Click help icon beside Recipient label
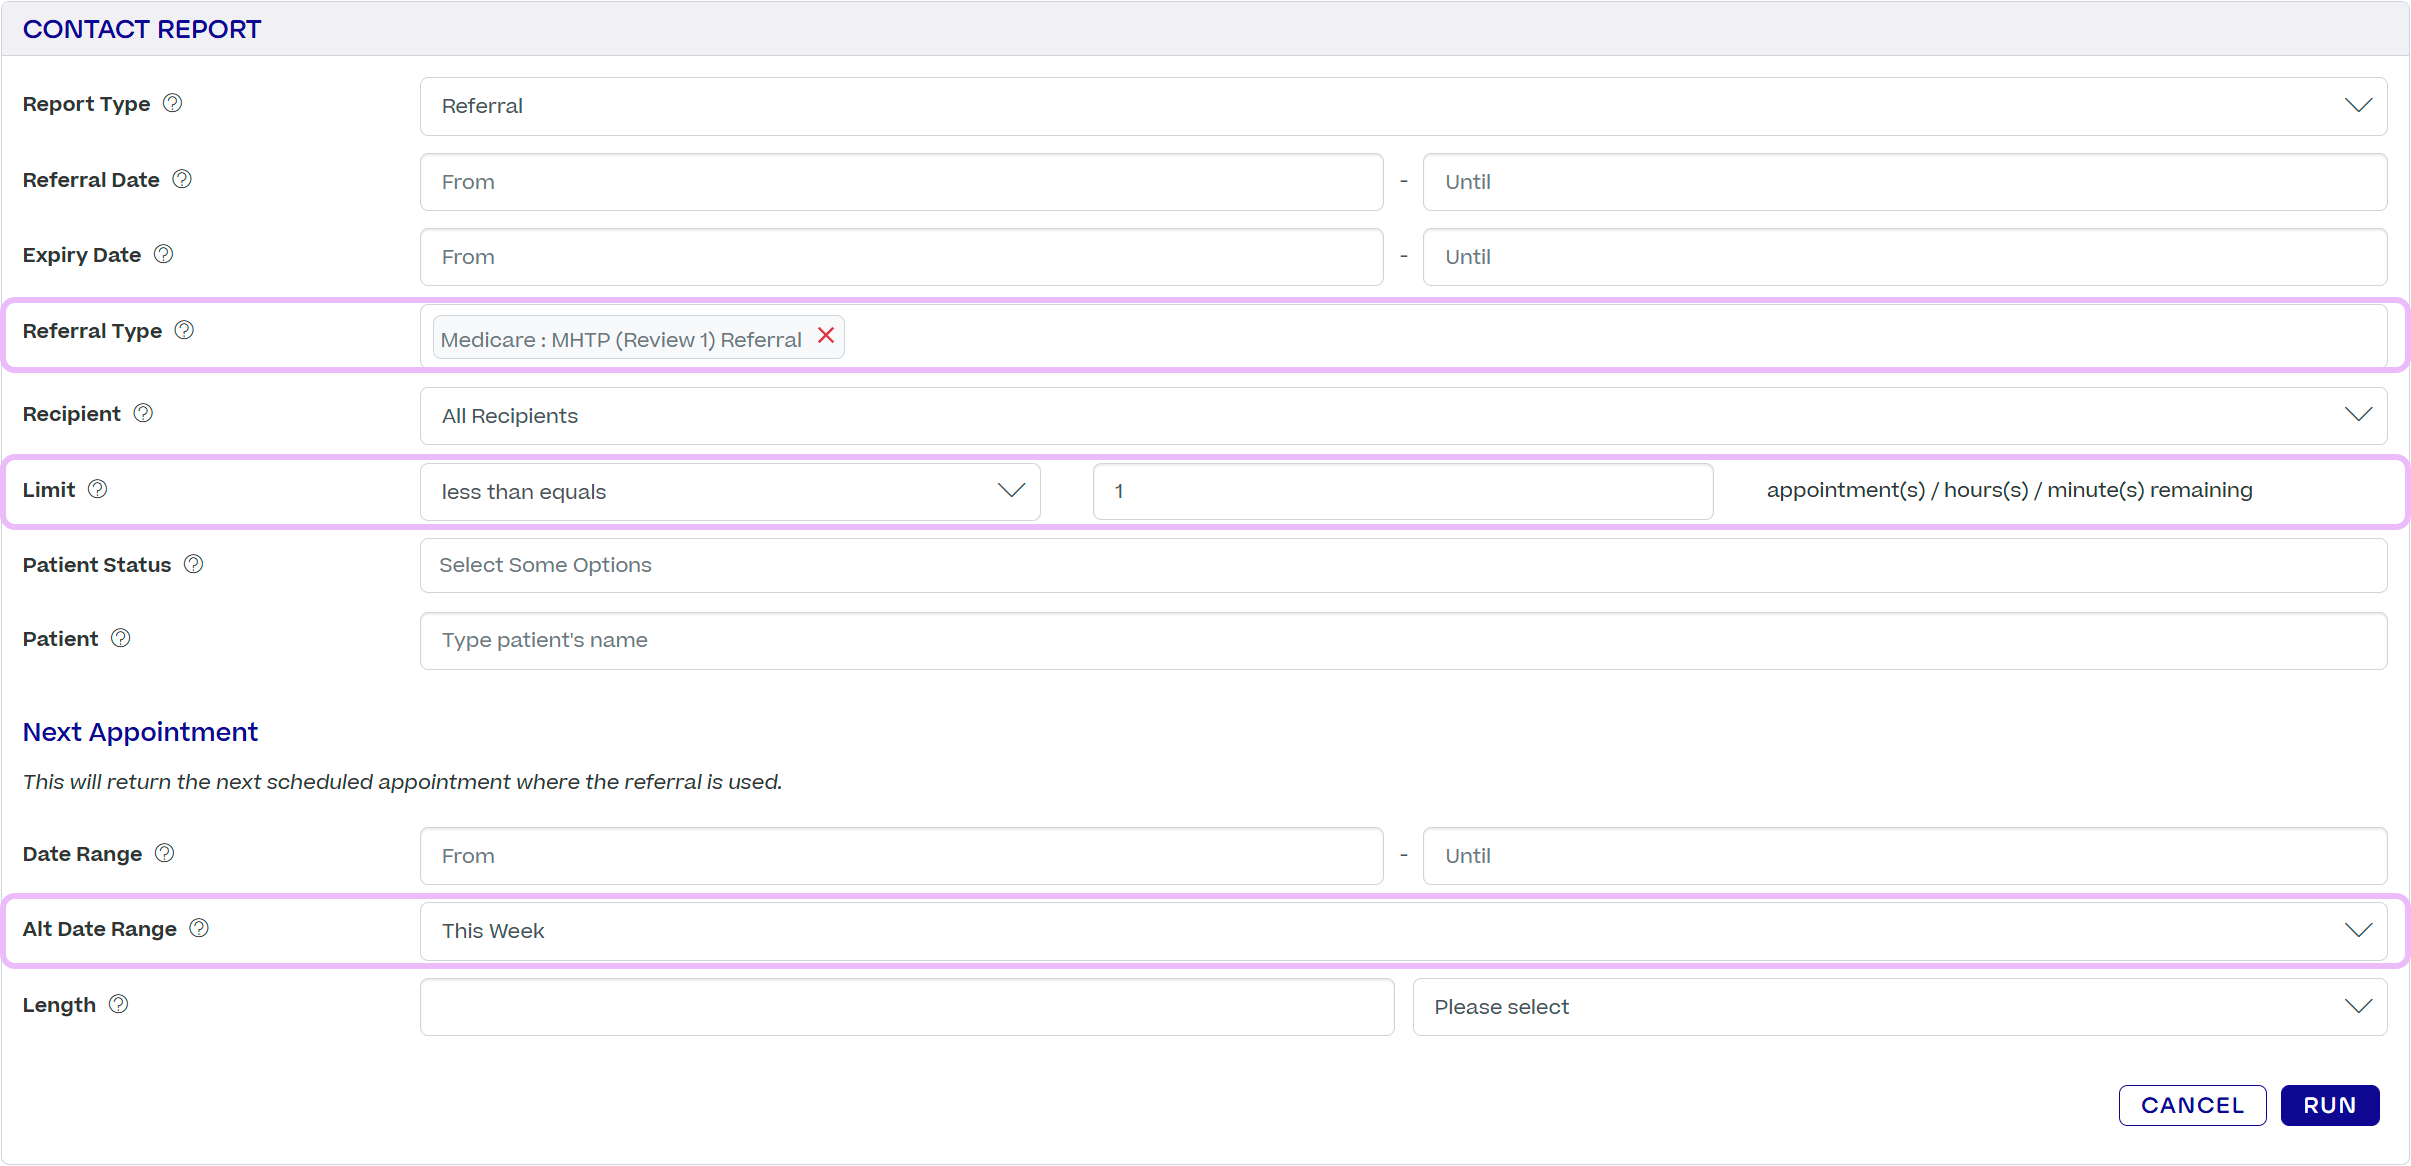Viewport: 2411px width, 1166px height. point(143,413)
